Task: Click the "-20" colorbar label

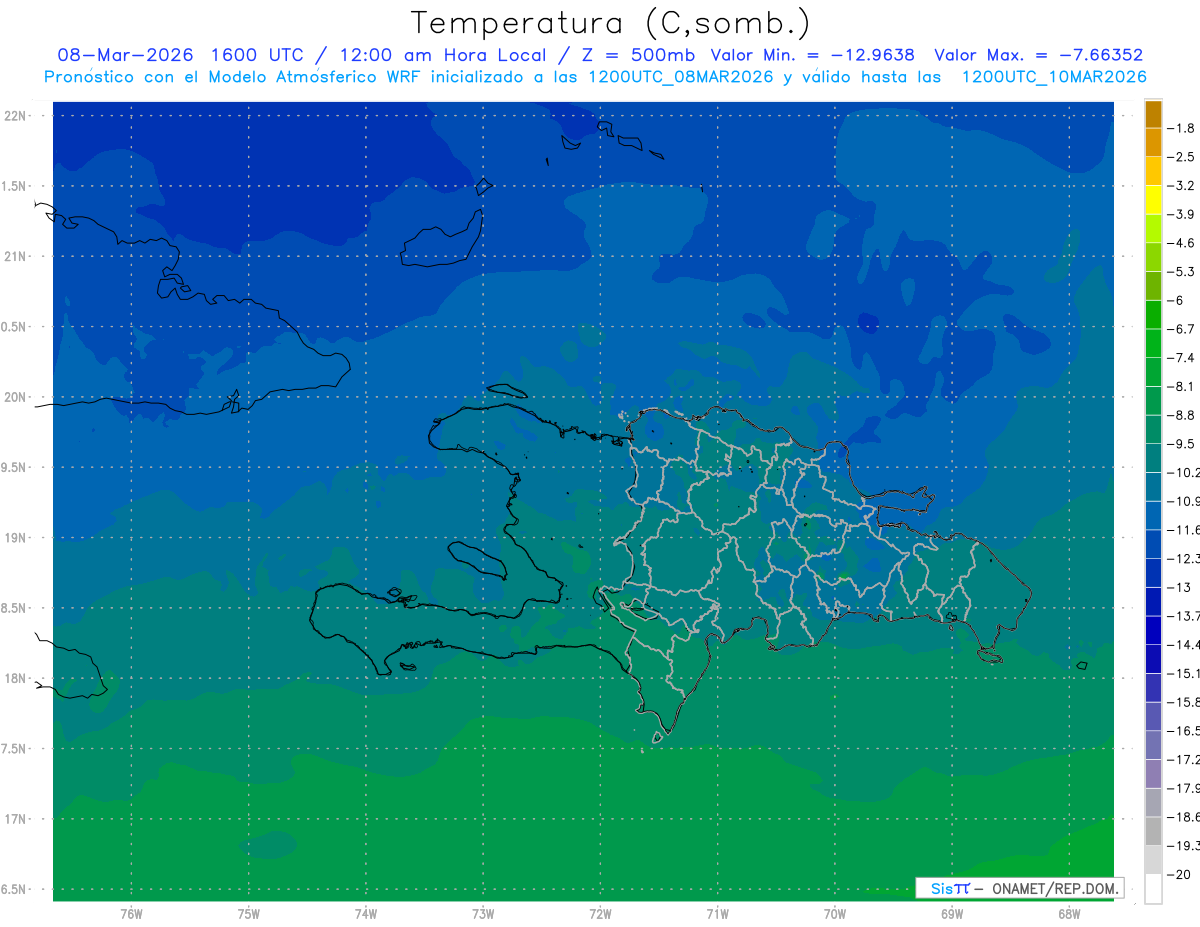Action: pos(1180,874)
